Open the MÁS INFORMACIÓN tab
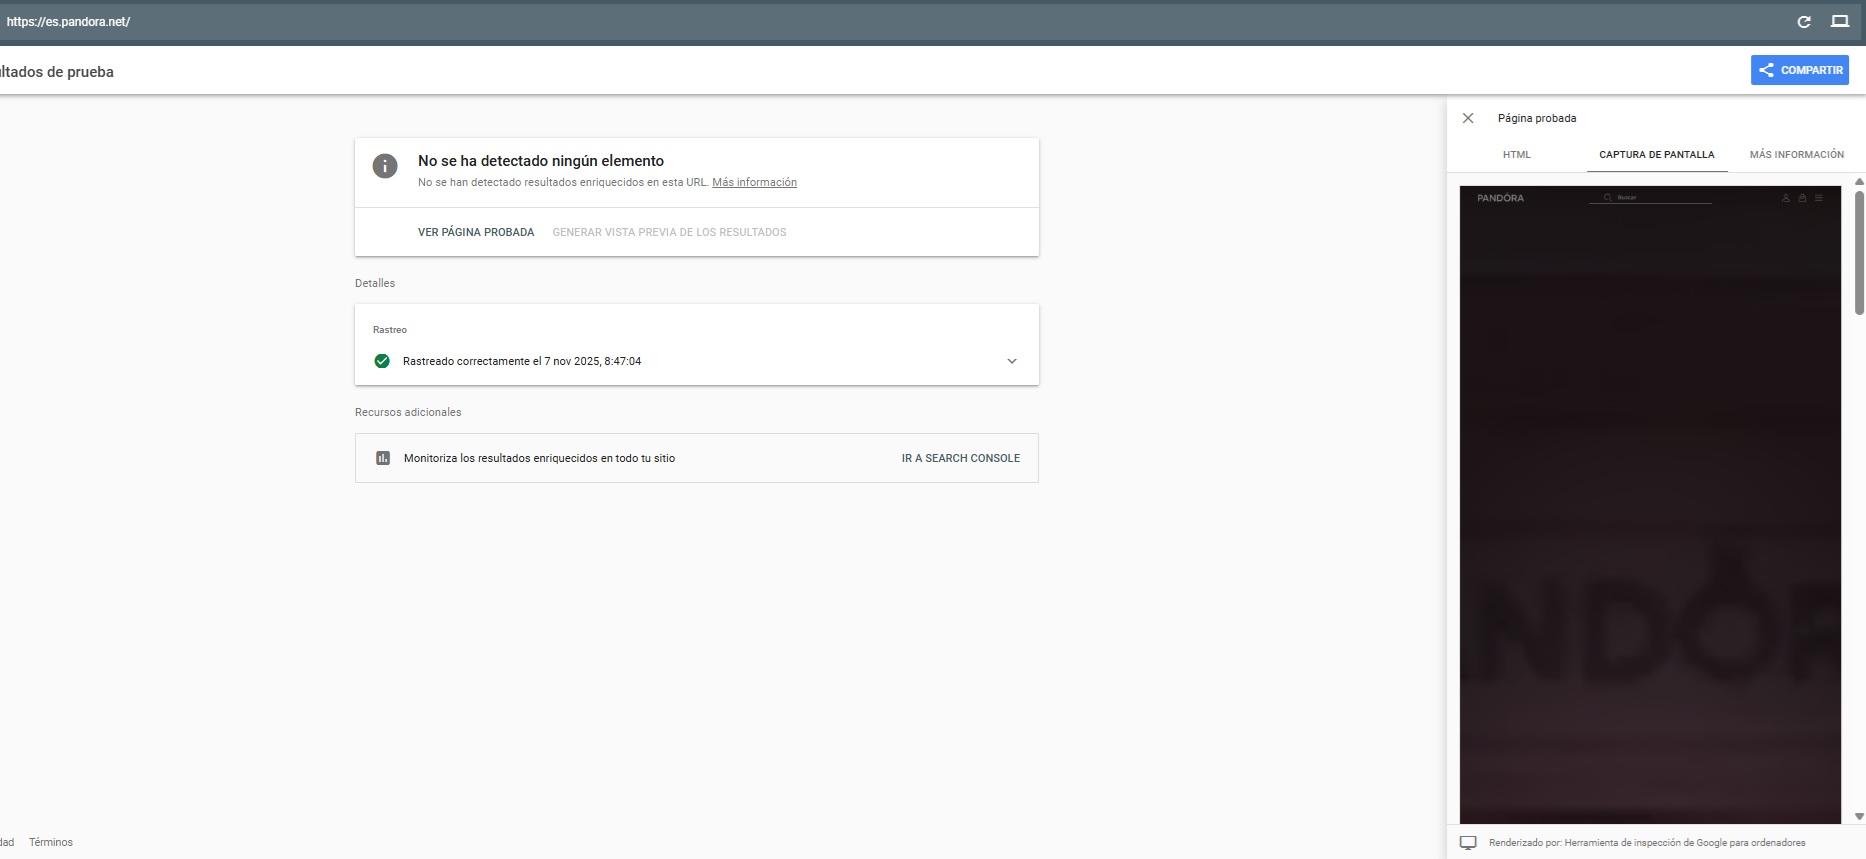The image size is (1866, 859). pyautogui.click(x=1796, y=155)
